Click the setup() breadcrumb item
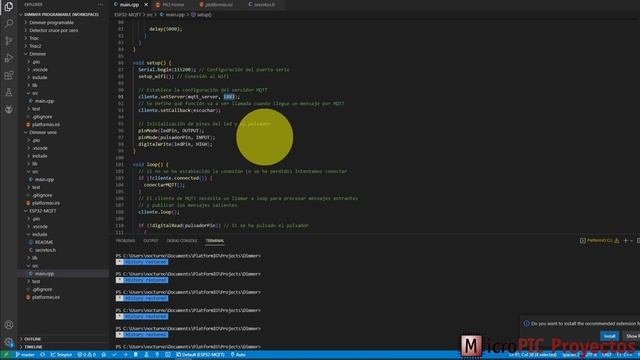The height and width of the screenshot is (360, 640). click(201, 15)
